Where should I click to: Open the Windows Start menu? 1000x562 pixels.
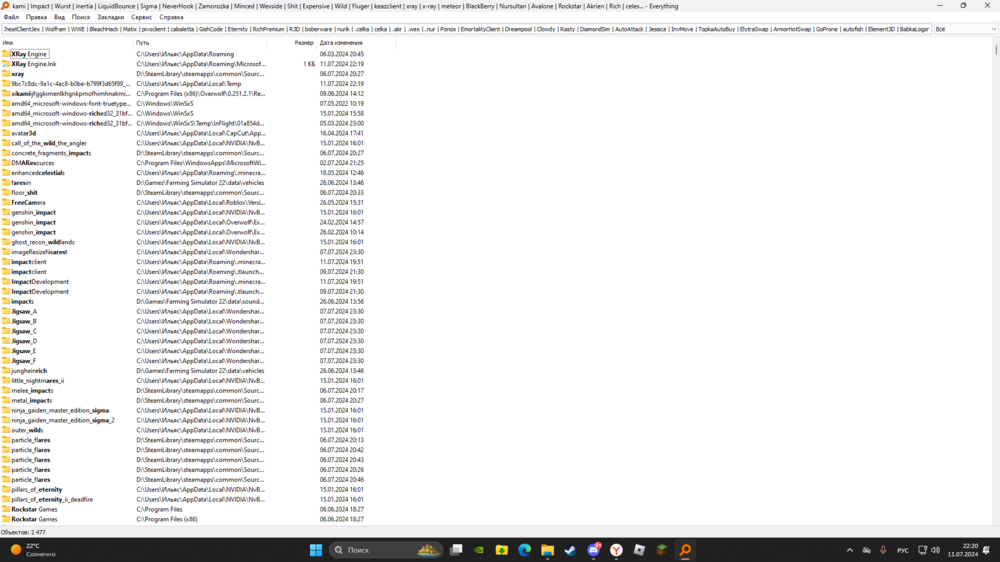click(316, 550)
